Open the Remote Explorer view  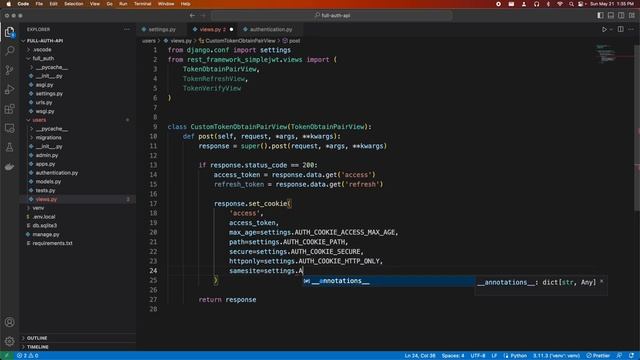[x=9, y=128]
